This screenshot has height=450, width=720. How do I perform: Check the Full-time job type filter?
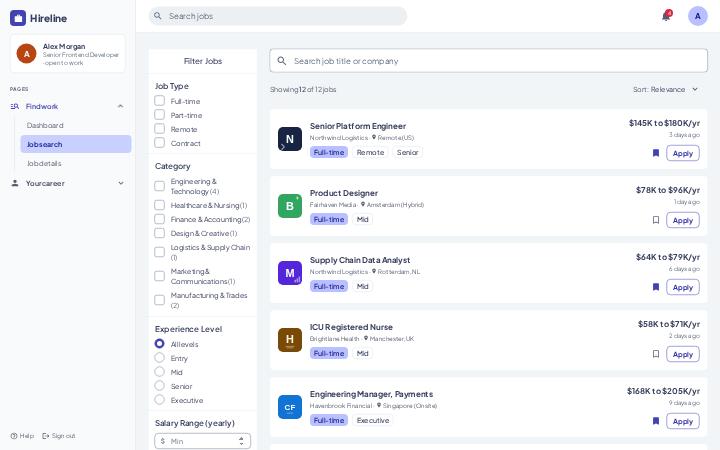pyautogui.click(x=159, y=101)
